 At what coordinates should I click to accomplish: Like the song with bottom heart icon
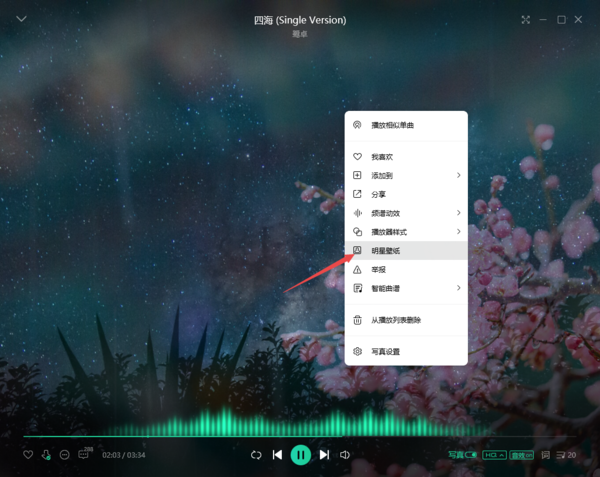pos(28,454)
